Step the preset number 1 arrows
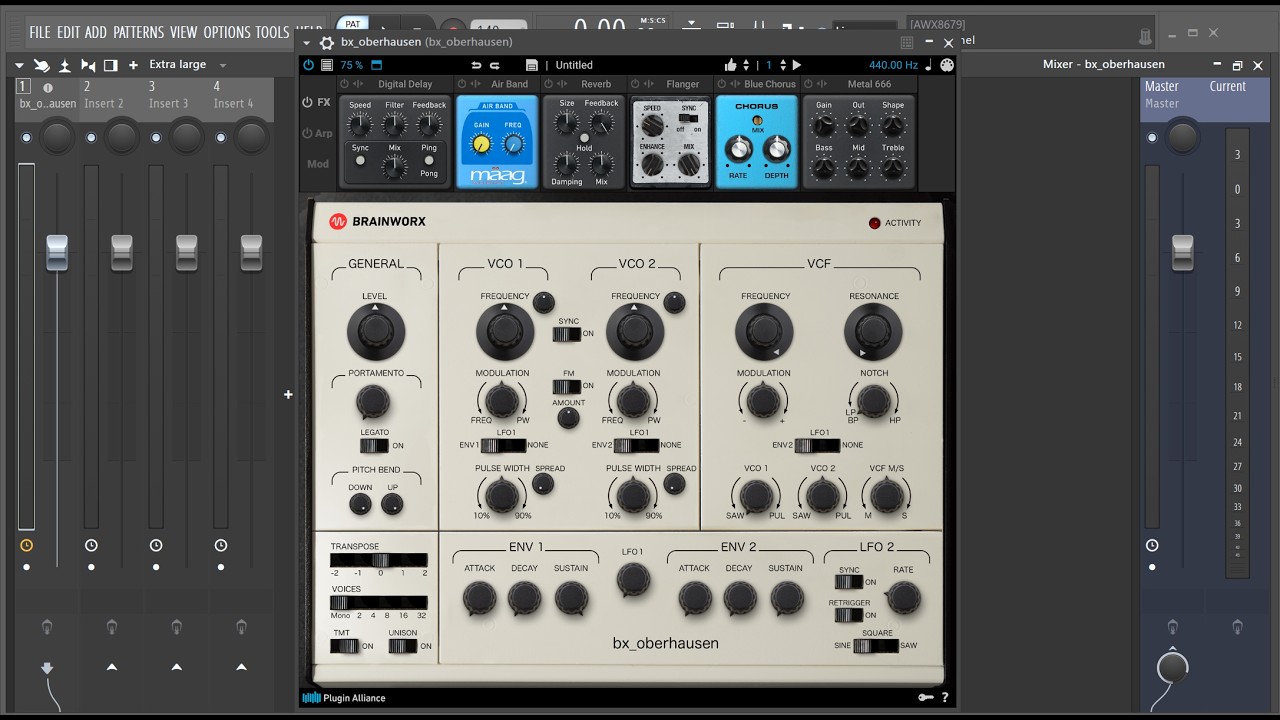 pos(782,65)
